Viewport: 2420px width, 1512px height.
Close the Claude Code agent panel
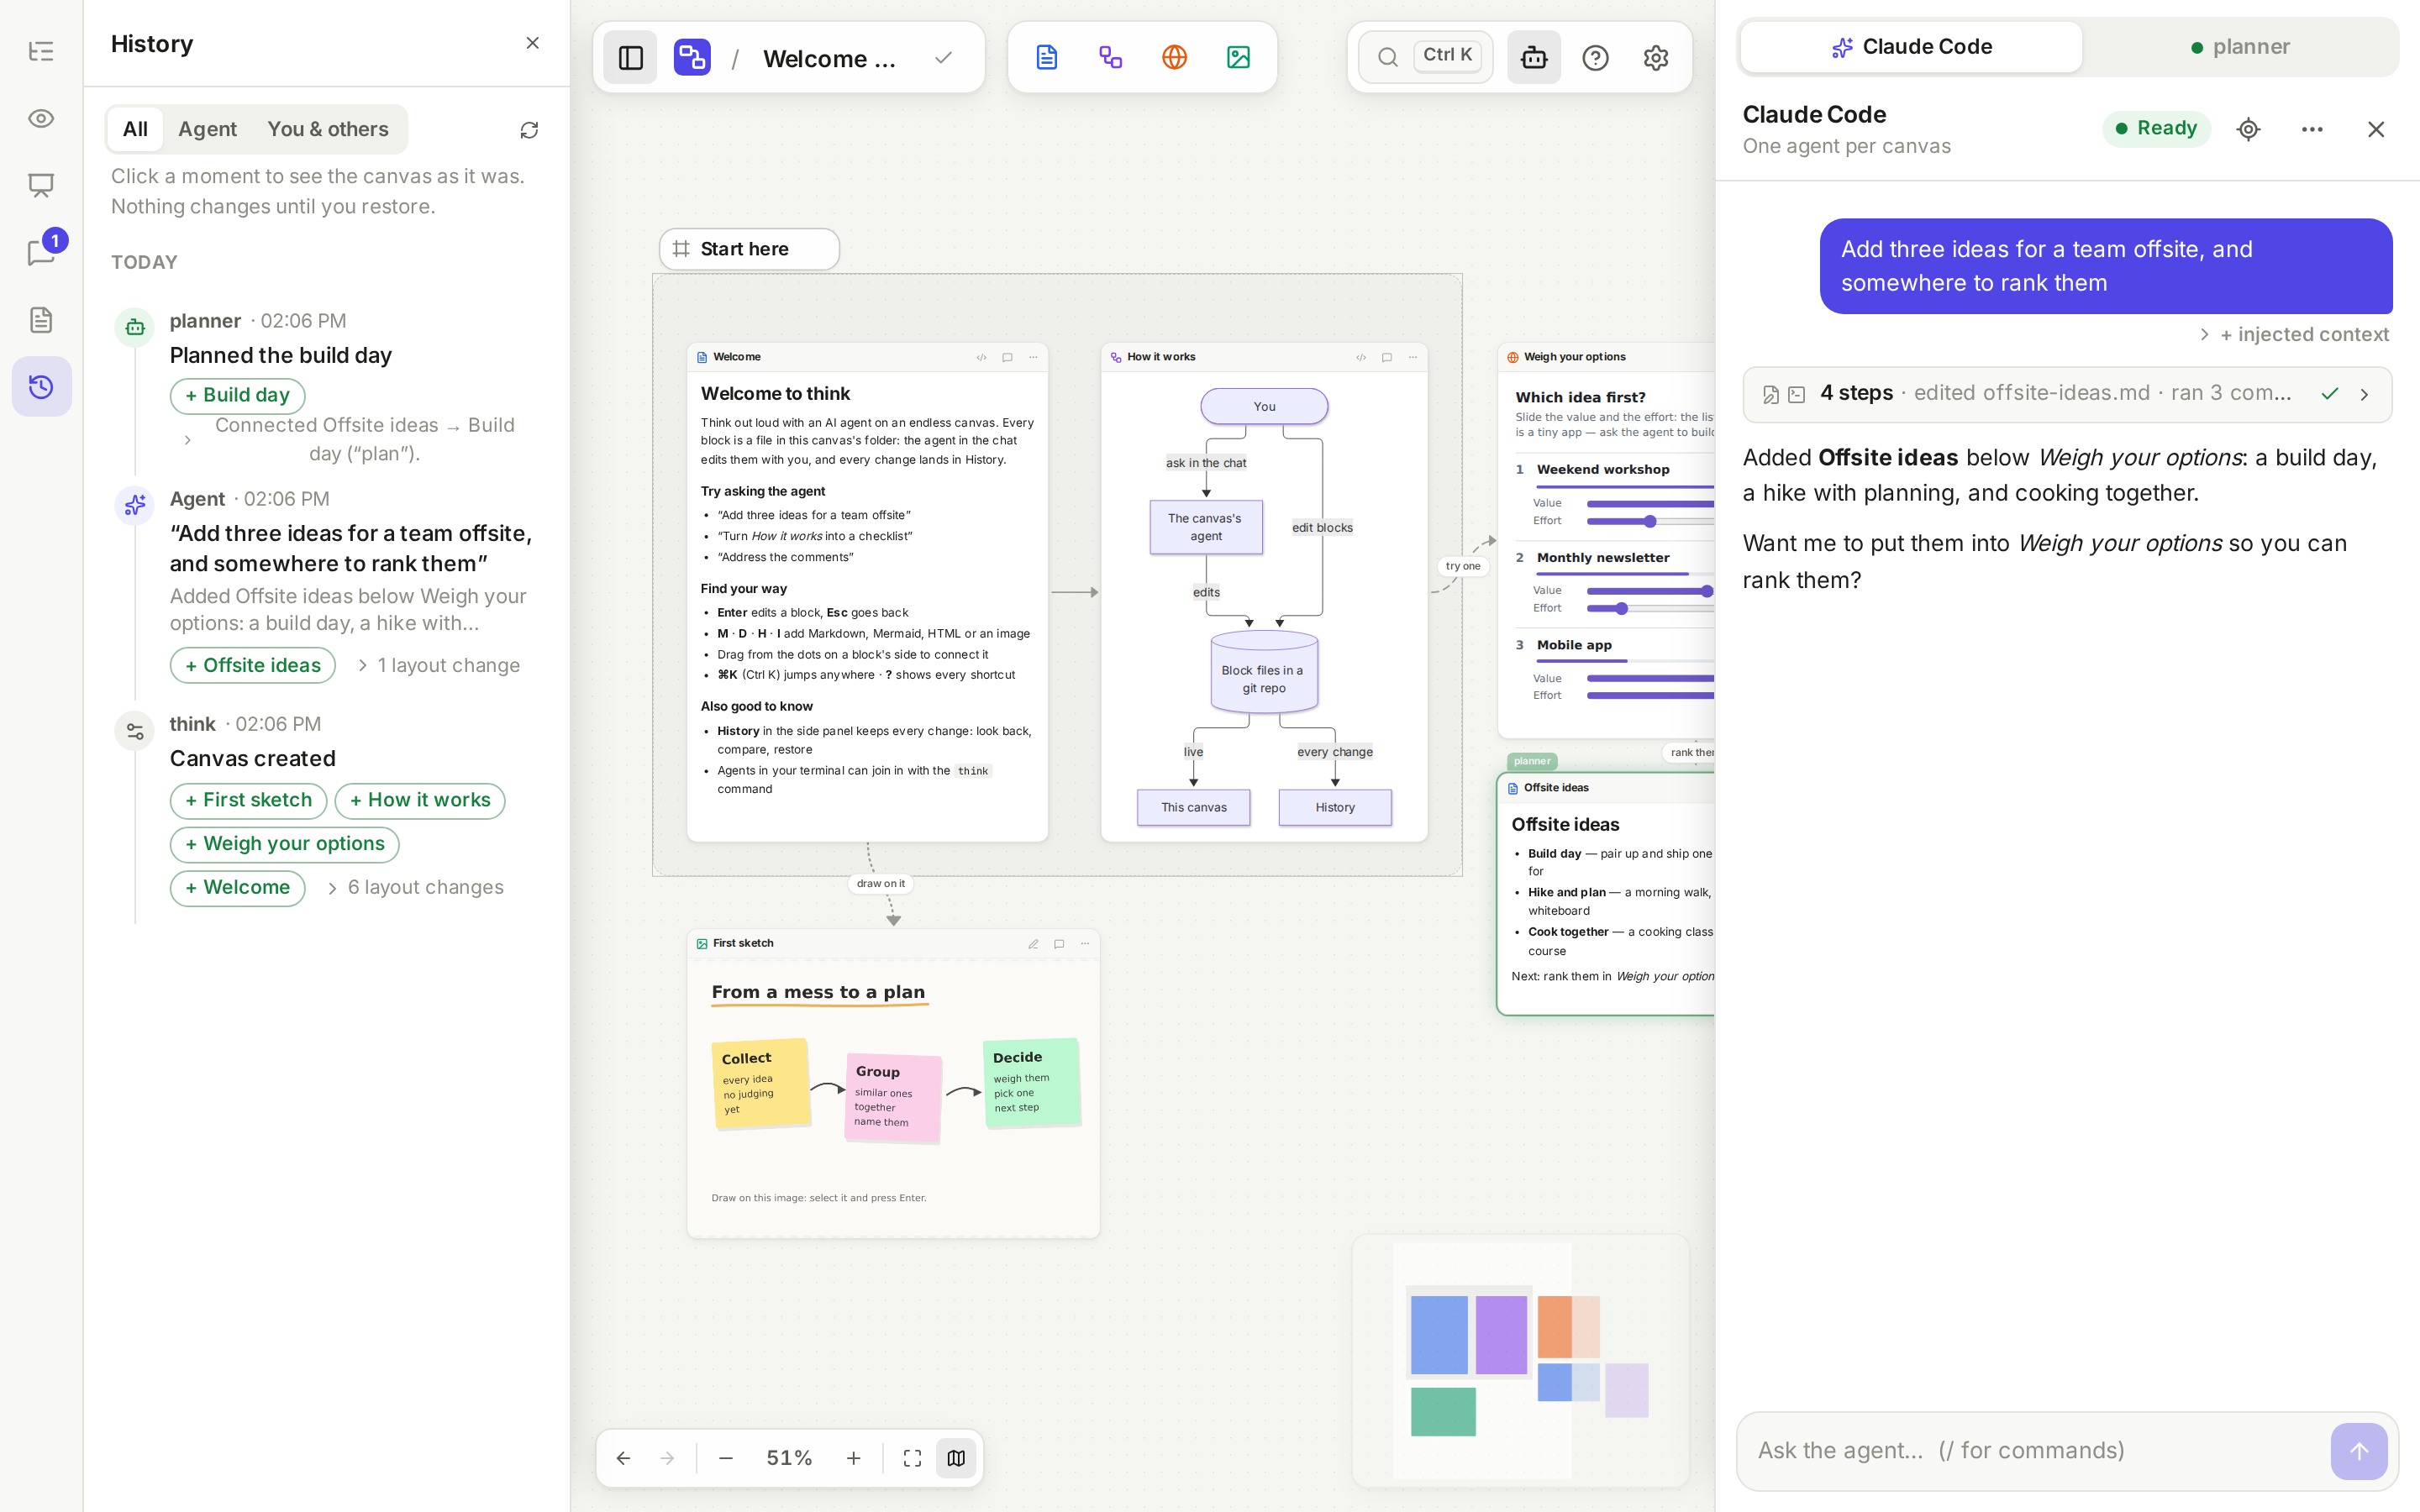click(2376, 129)
